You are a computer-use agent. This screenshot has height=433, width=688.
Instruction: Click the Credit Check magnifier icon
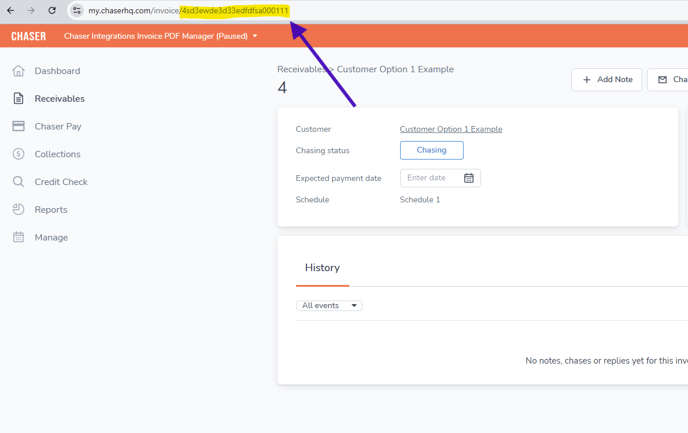(18, 182)
